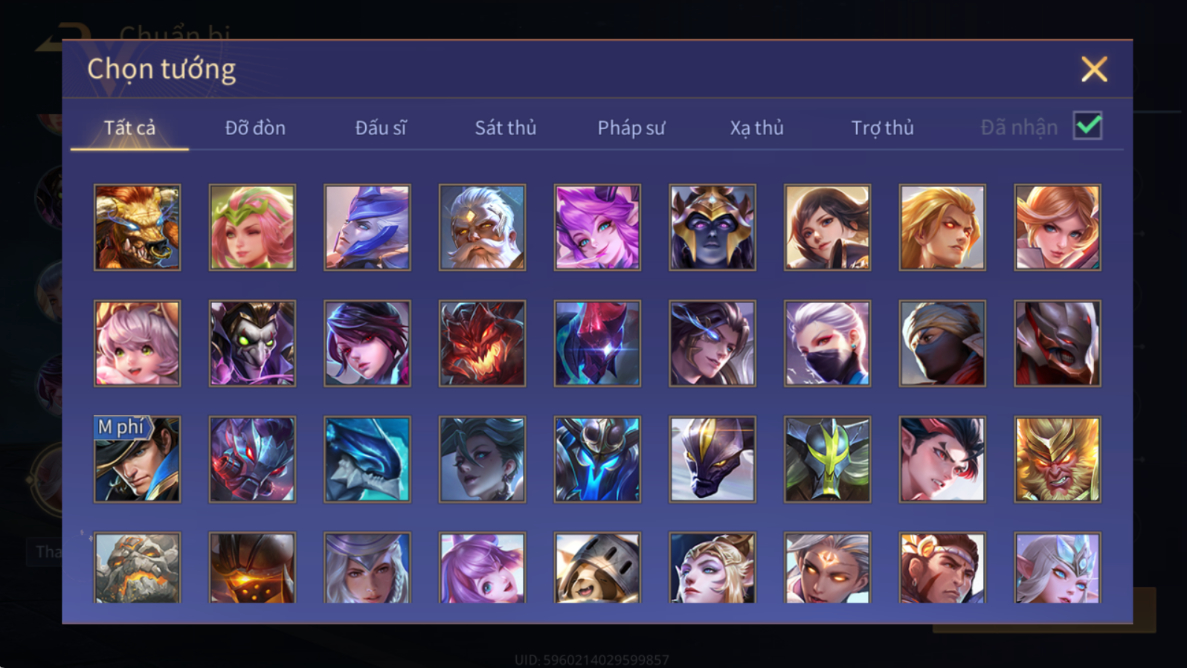This screenshot has height=668, width=1187.
Task: Choose the rock golem hero portrait
Action: coord(137,567)
